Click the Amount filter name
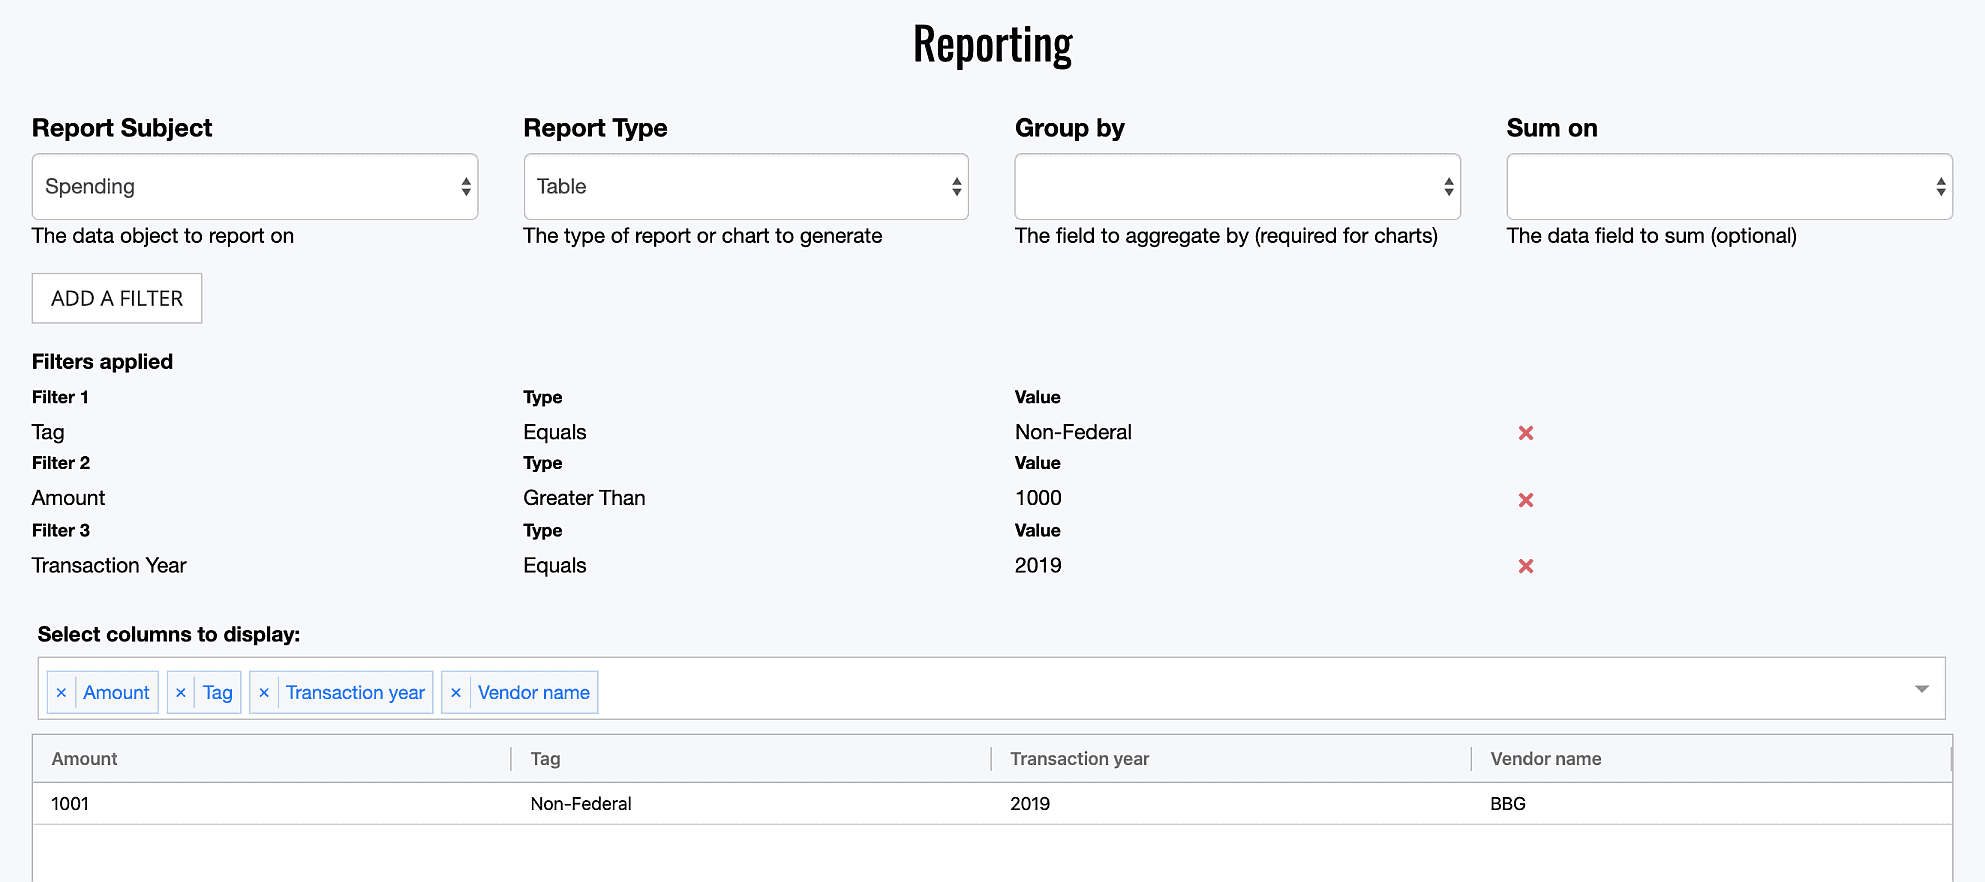The image size is (1985, 882). [x=68, y=498]
